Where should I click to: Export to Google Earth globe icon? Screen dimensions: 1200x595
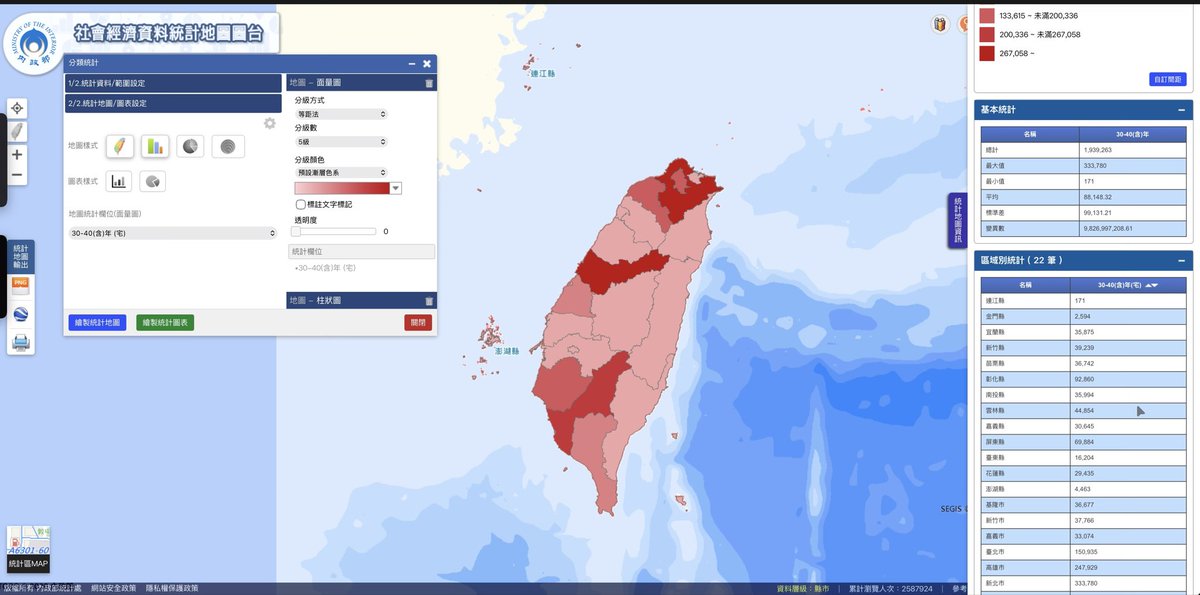(21, 314)
